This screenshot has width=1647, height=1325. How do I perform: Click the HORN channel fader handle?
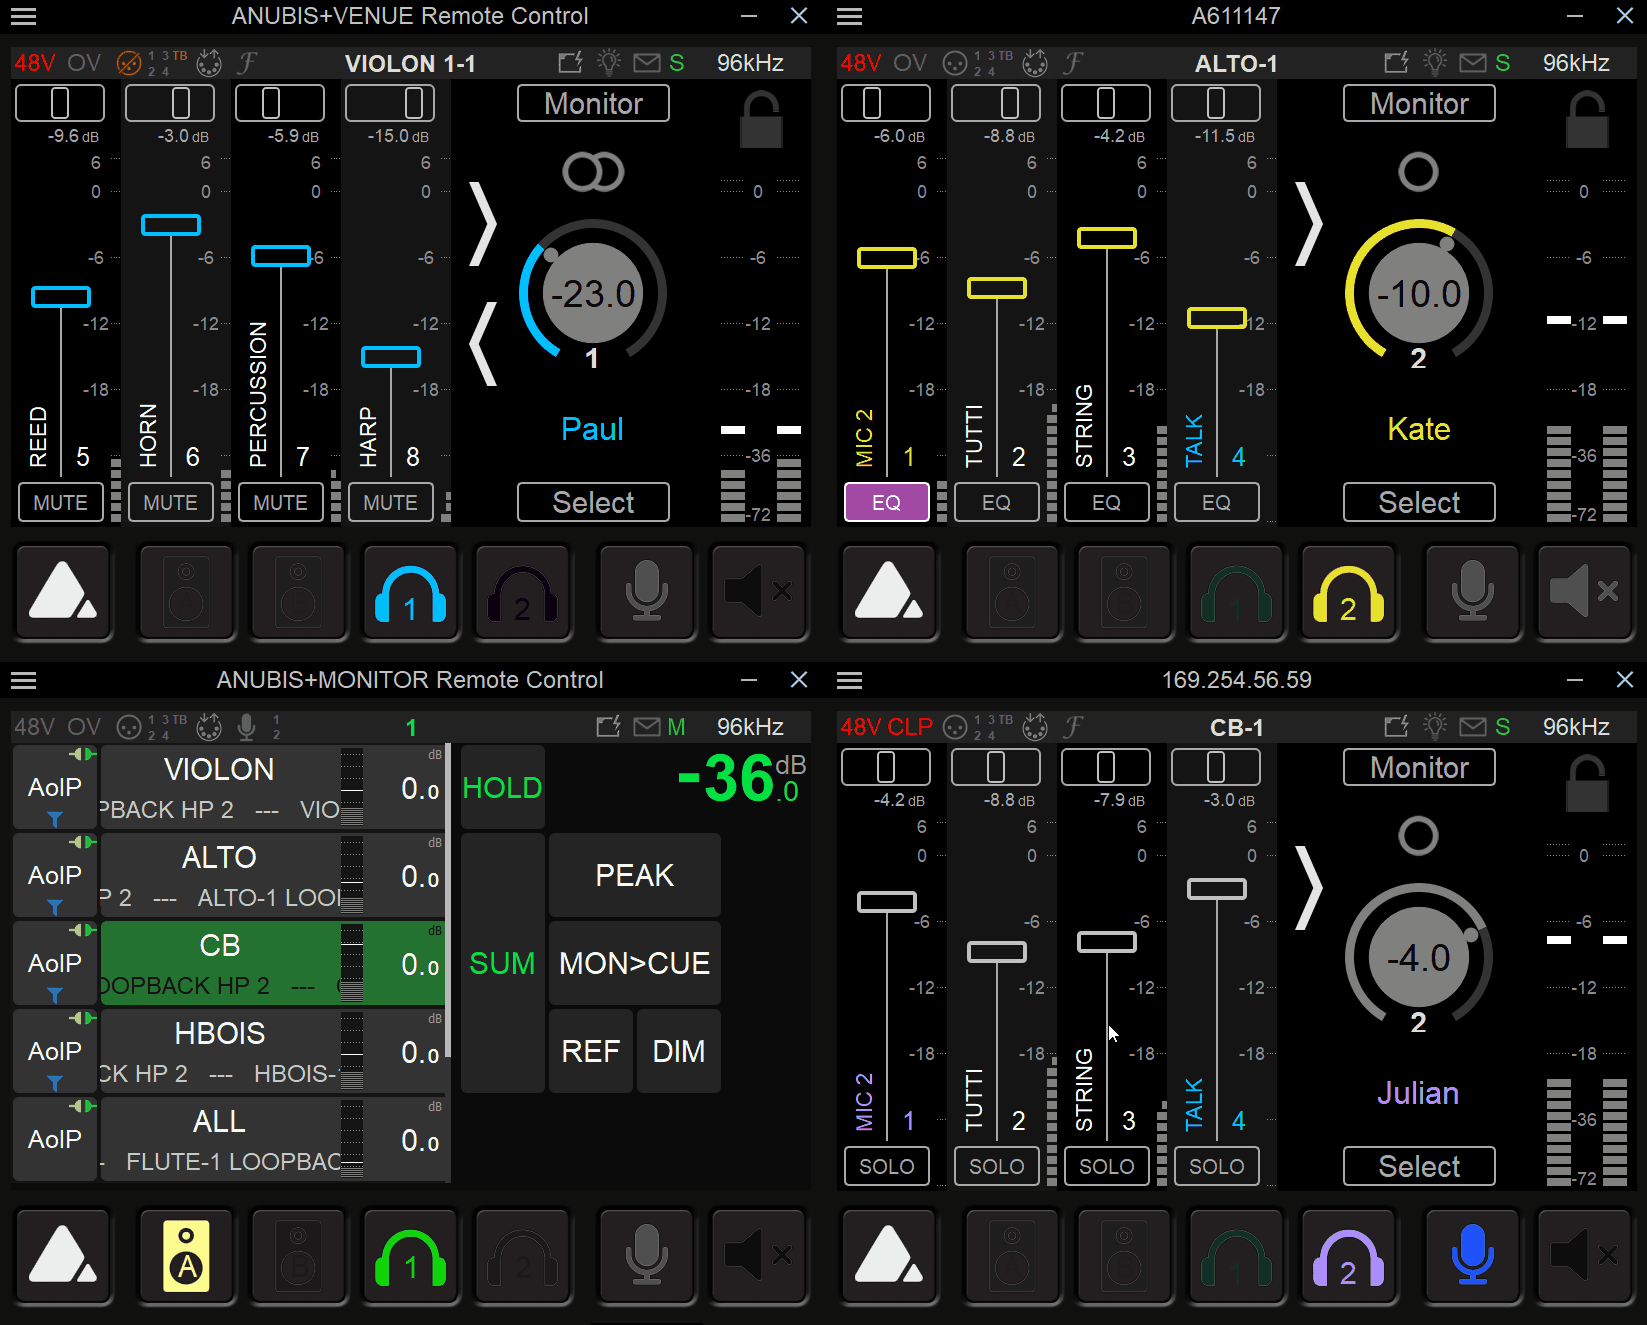171,225
